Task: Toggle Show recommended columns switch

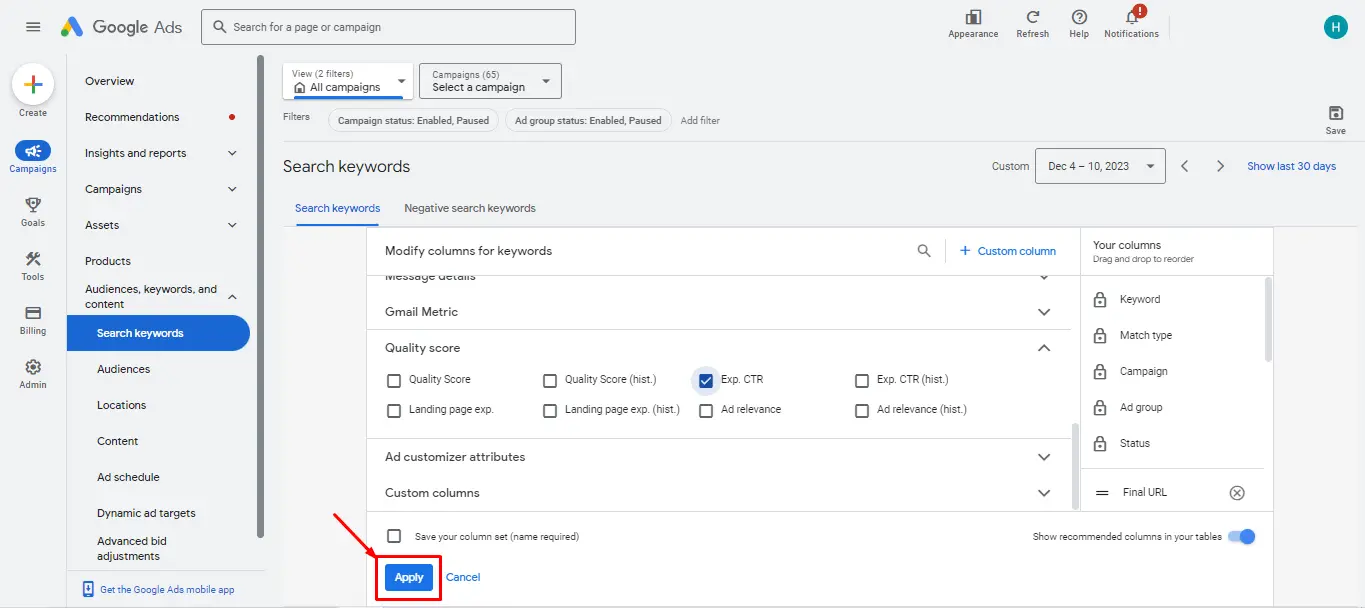Action: (1241, 537)
